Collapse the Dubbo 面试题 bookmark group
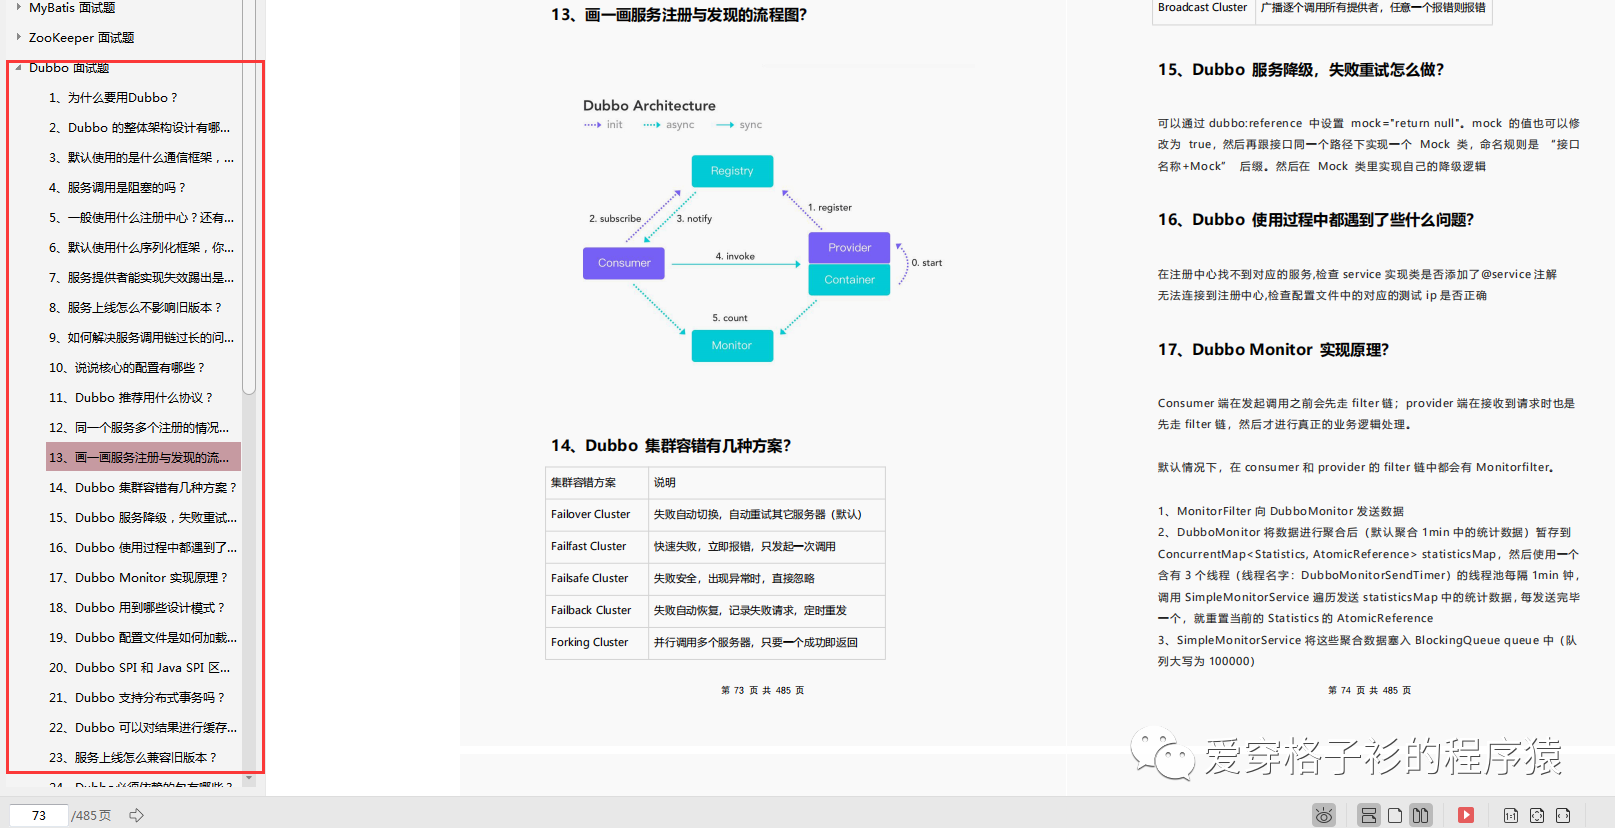This screenshot has height=828, width=1615. pyautogui.click(x=18, y=67)
